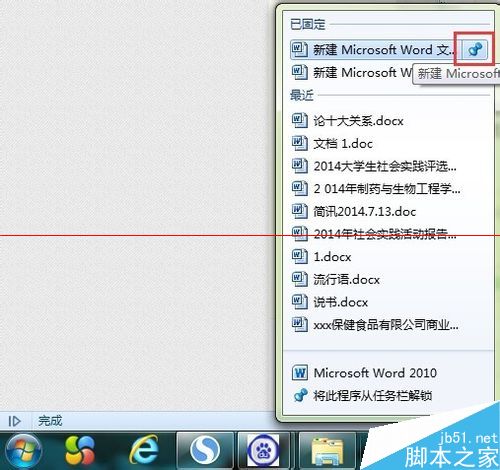Open the Baidu paw icon on taskbar
The image size is (500, 470).
(x=263, y=450)
